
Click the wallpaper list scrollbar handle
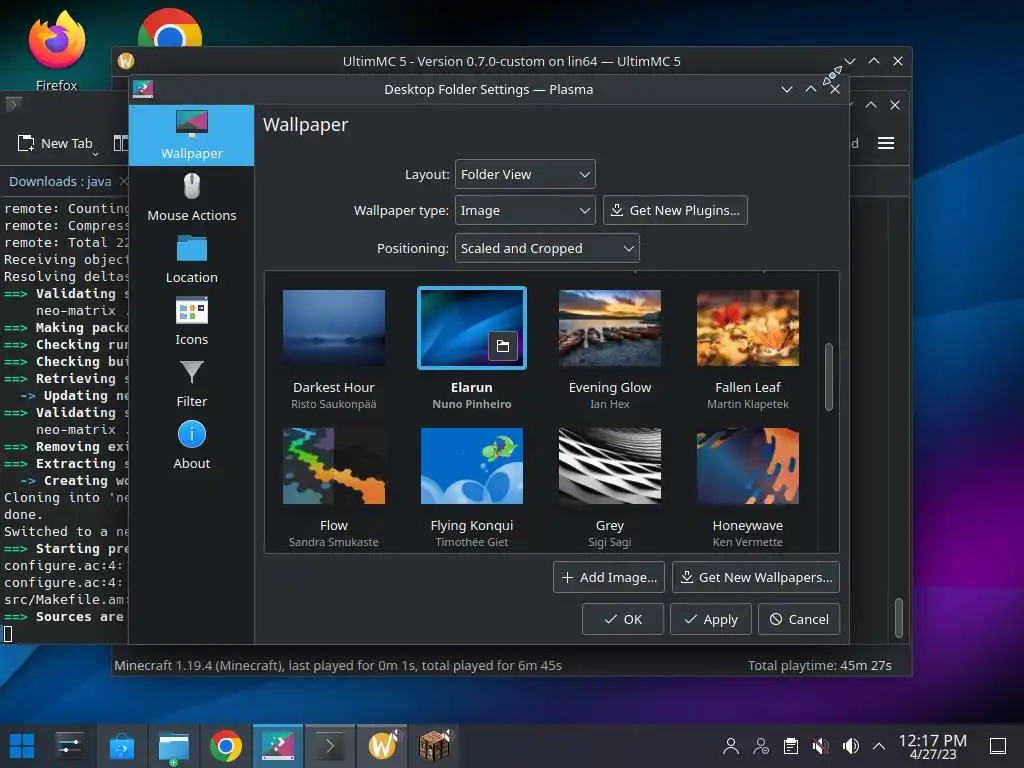pyautogui.click(x=829, y=377)
